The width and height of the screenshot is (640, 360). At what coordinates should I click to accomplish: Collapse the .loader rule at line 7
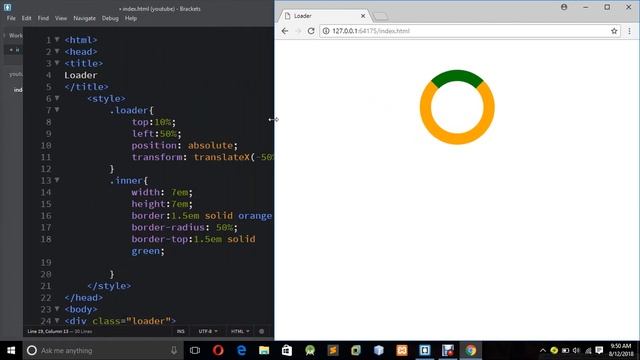tap(57, 110)
